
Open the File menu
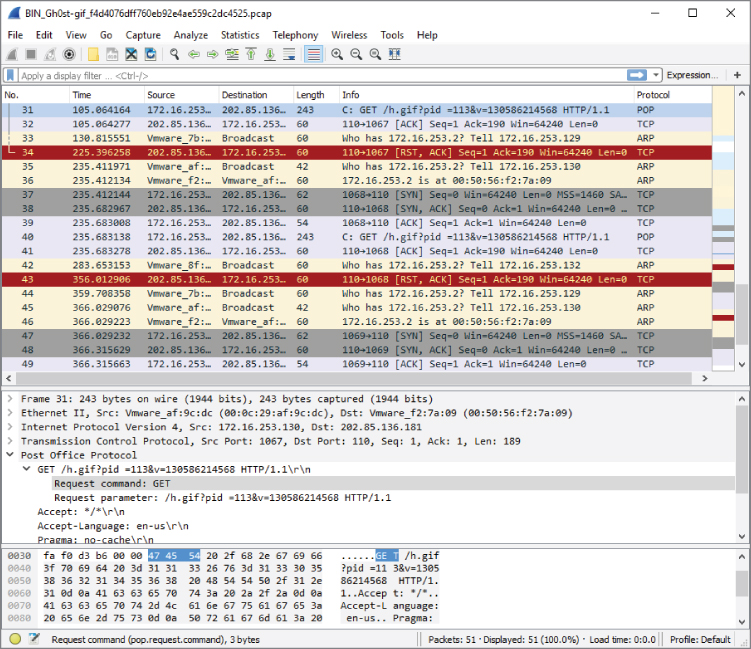pyautogui.click(x=15, y=35)
